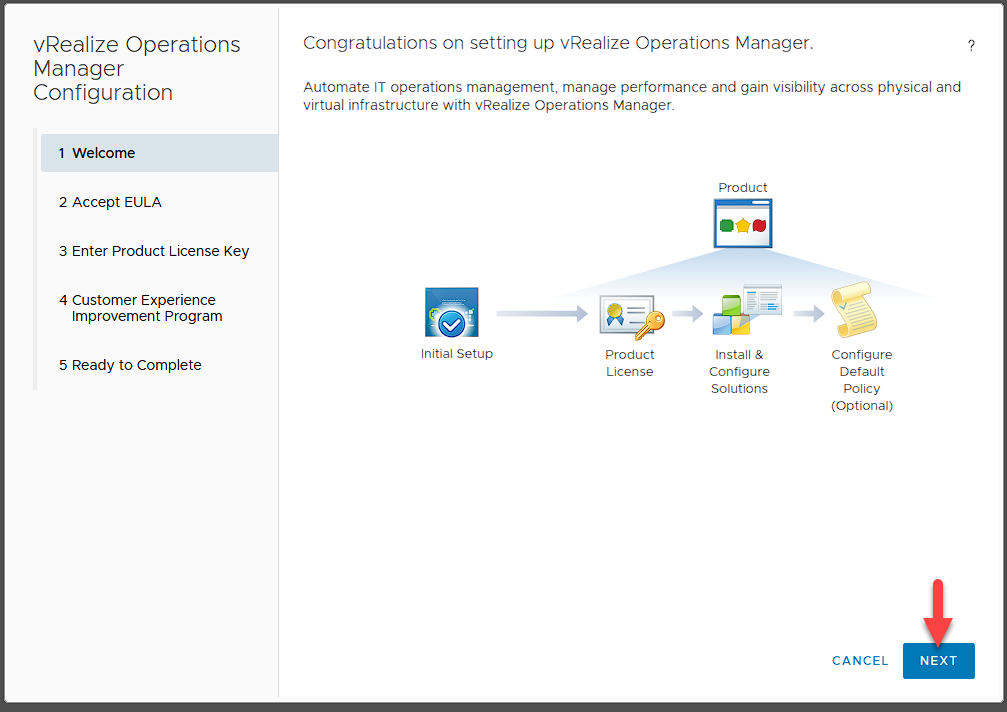Click the "Initial Setup" text label
This screenshot has width=1007, height=712.
[x=456, y=354]
